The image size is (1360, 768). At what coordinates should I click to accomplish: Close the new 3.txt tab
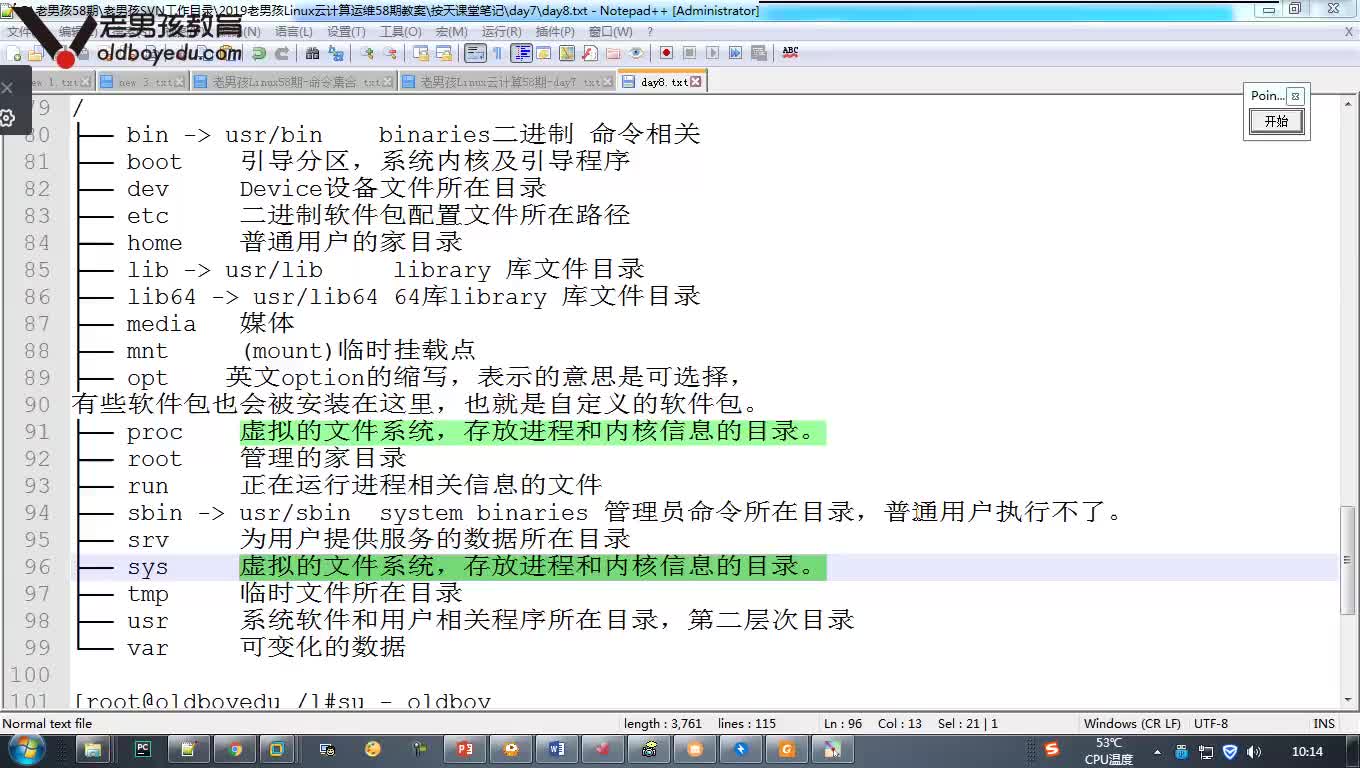[180, 82]
